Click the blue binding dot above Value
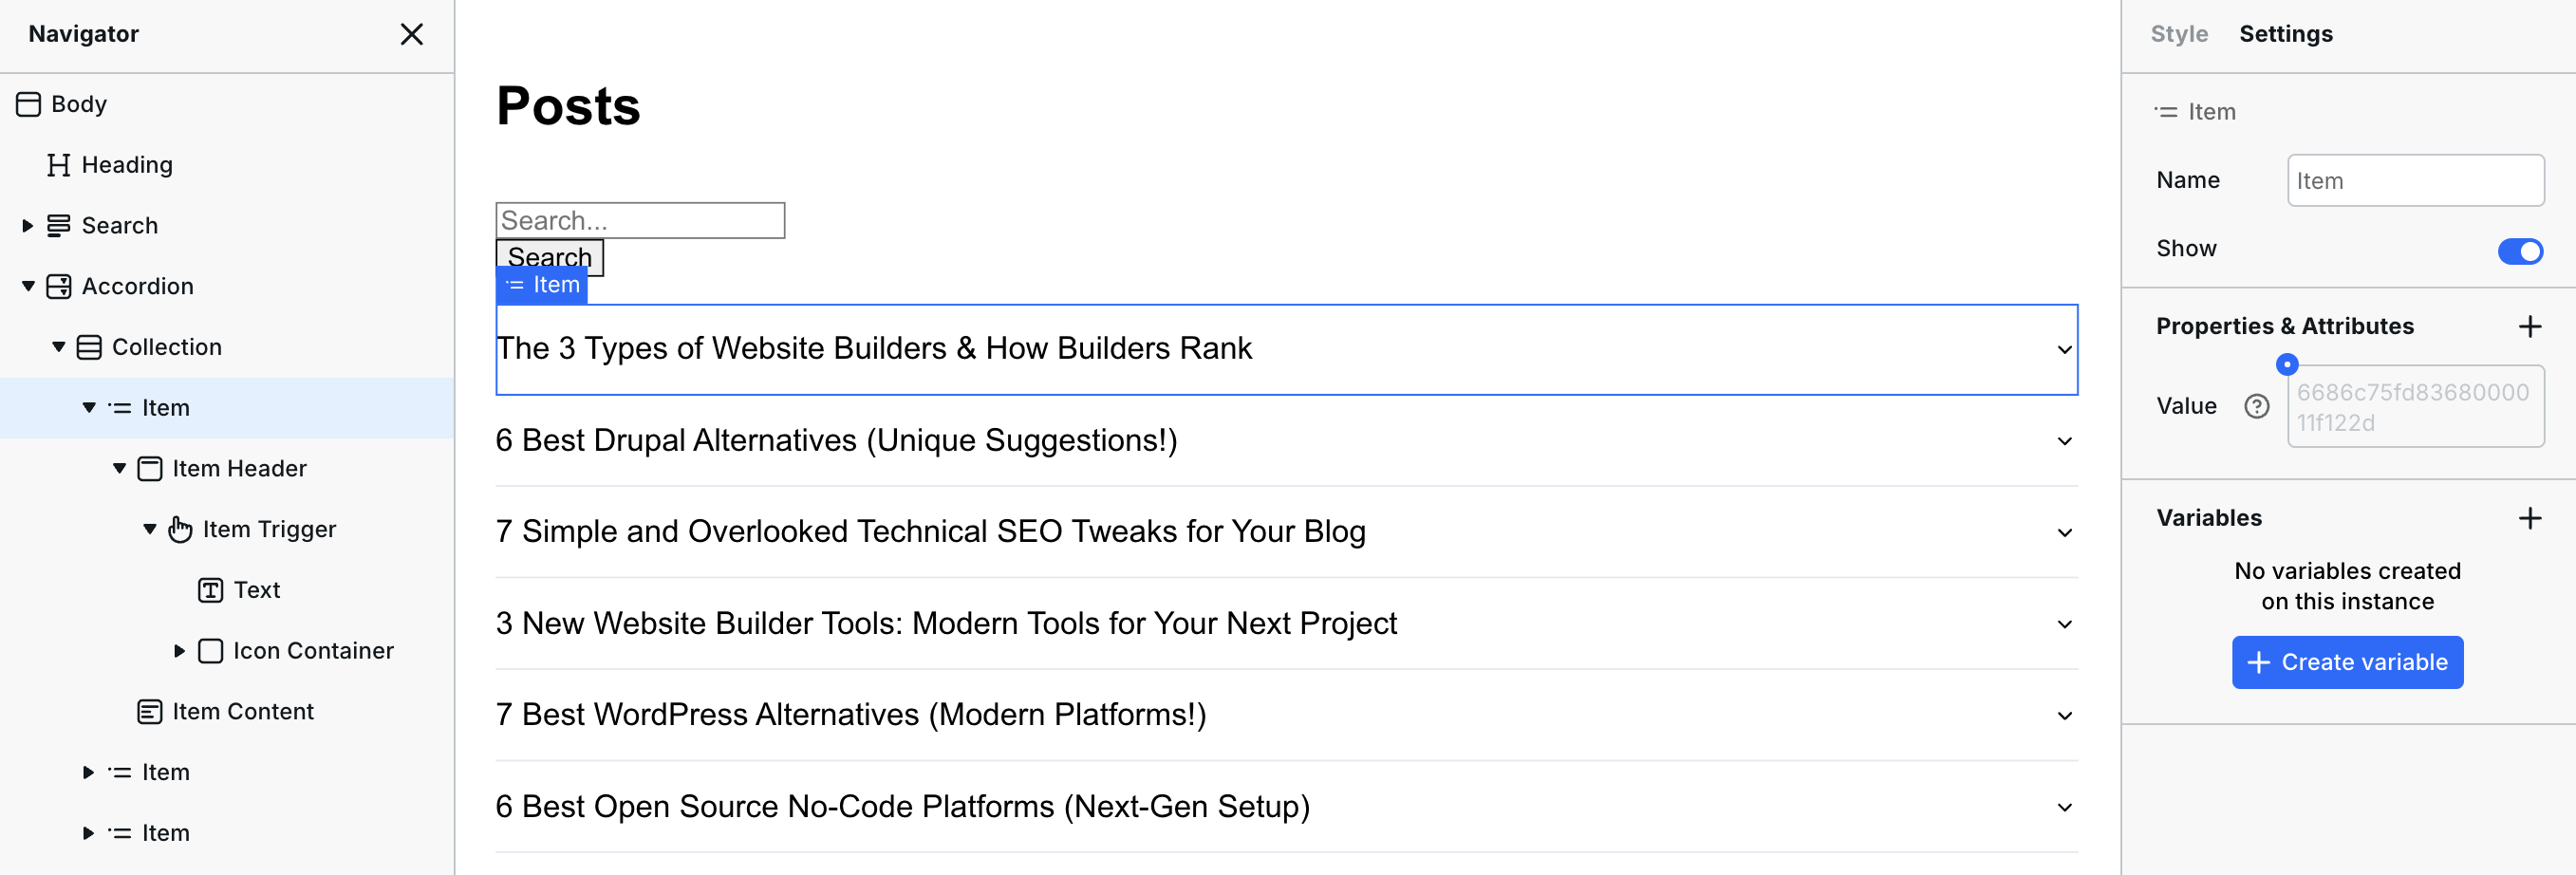 2286,364
